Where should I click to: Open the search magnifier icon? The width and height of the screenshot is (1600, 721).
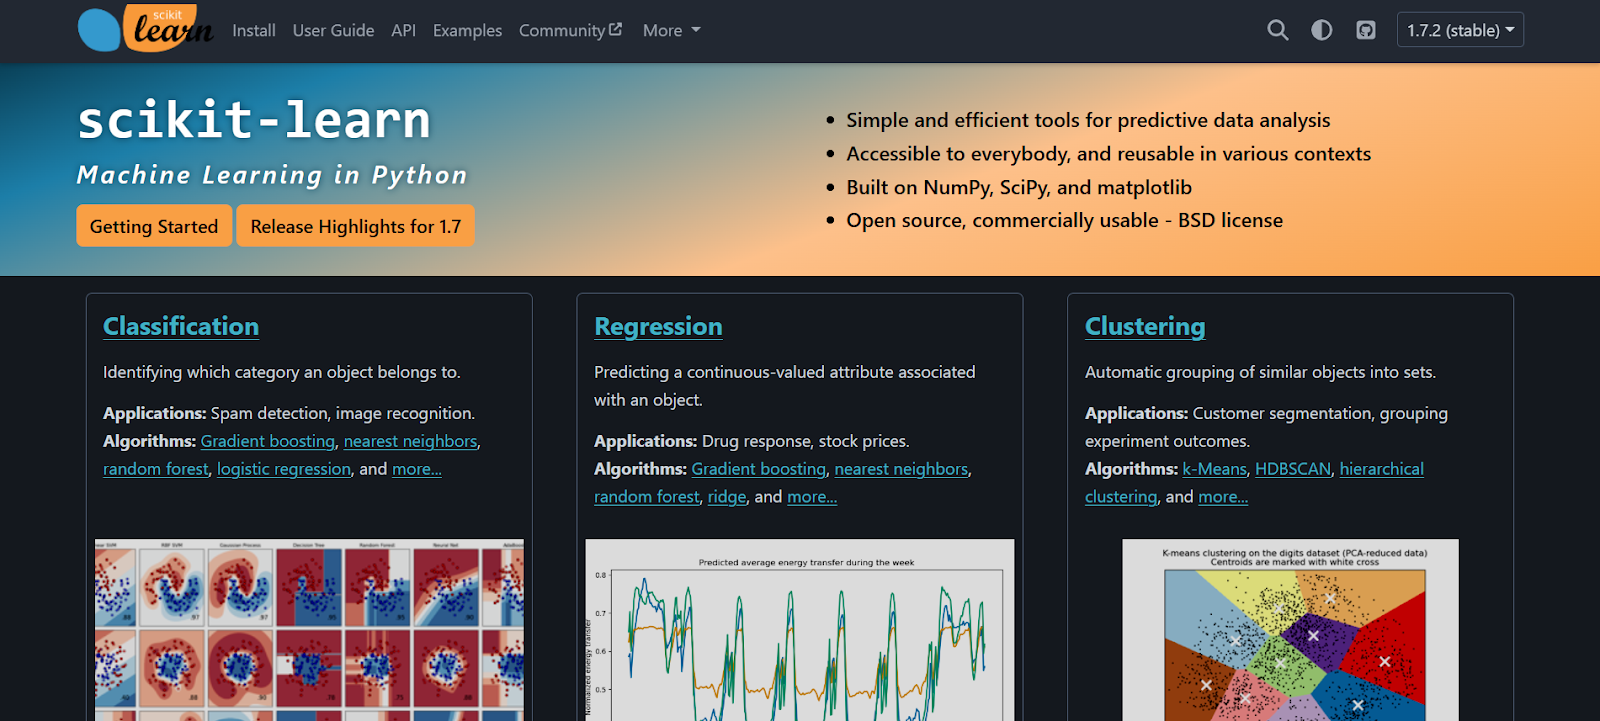pos(1277,30)
